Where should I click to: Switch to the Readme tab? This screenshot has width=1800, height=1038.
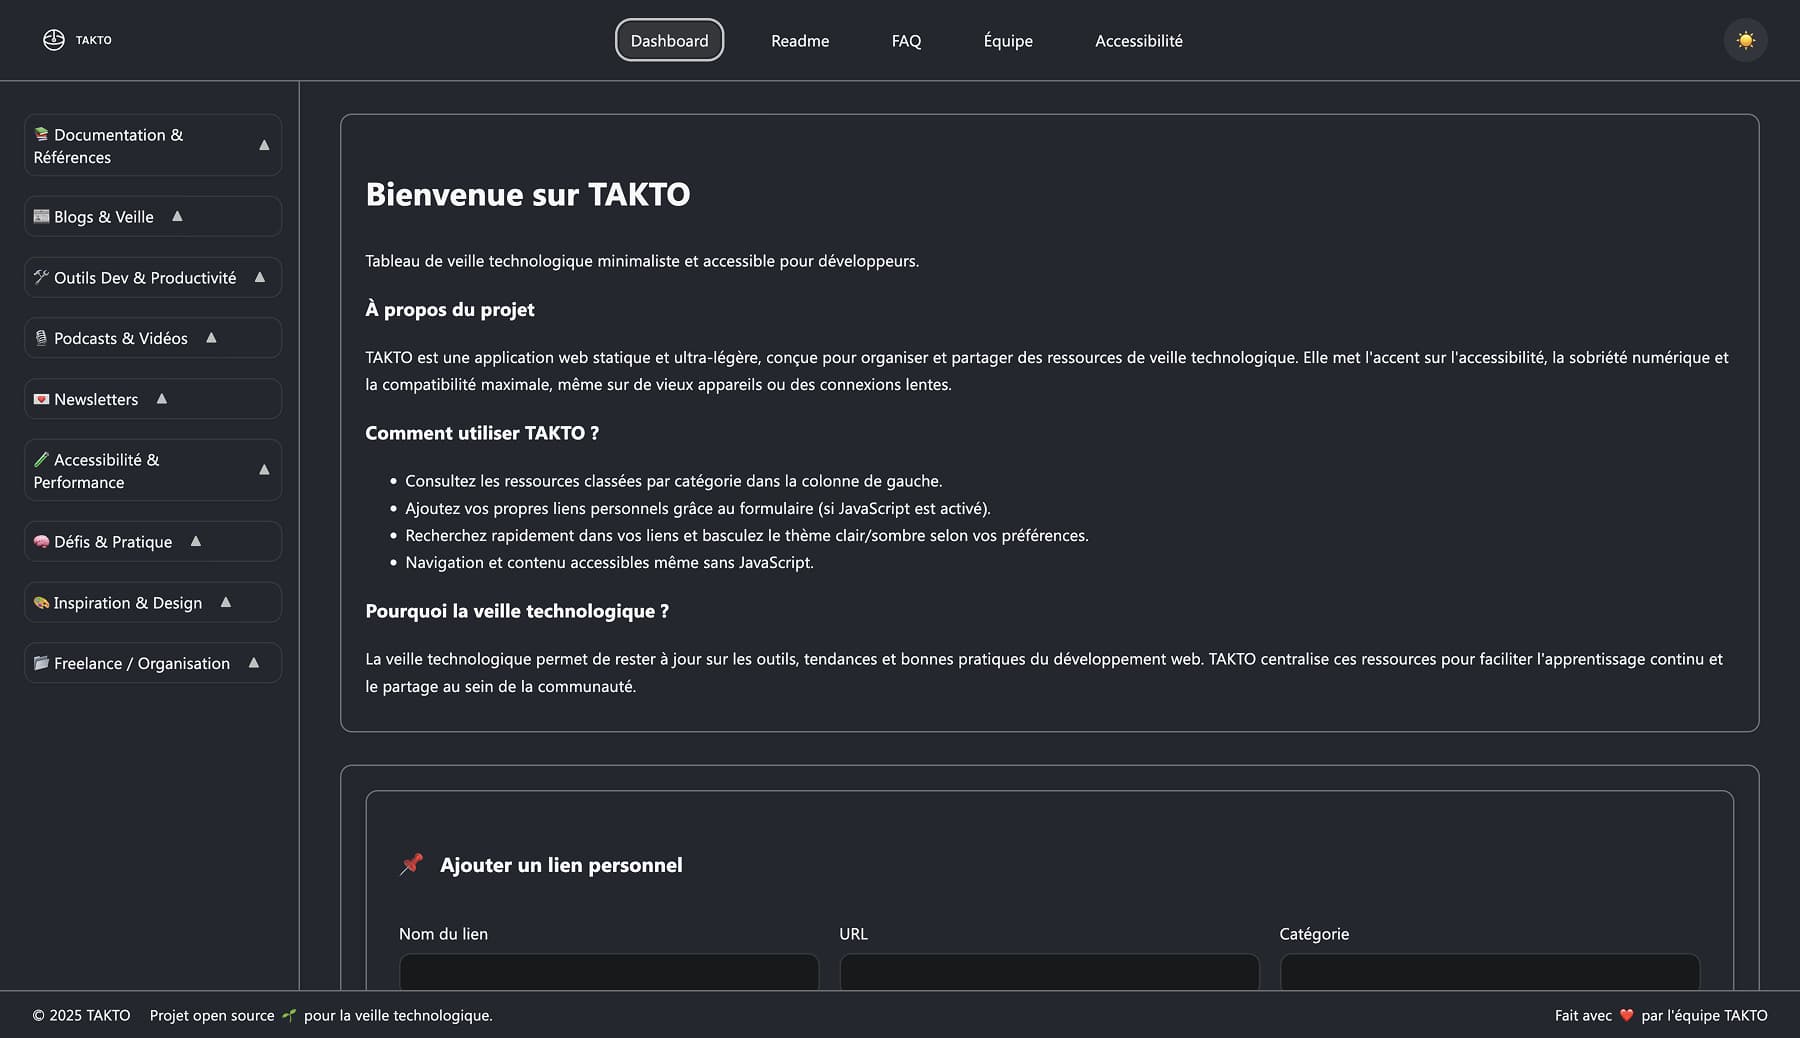click(x=799, y=41)
